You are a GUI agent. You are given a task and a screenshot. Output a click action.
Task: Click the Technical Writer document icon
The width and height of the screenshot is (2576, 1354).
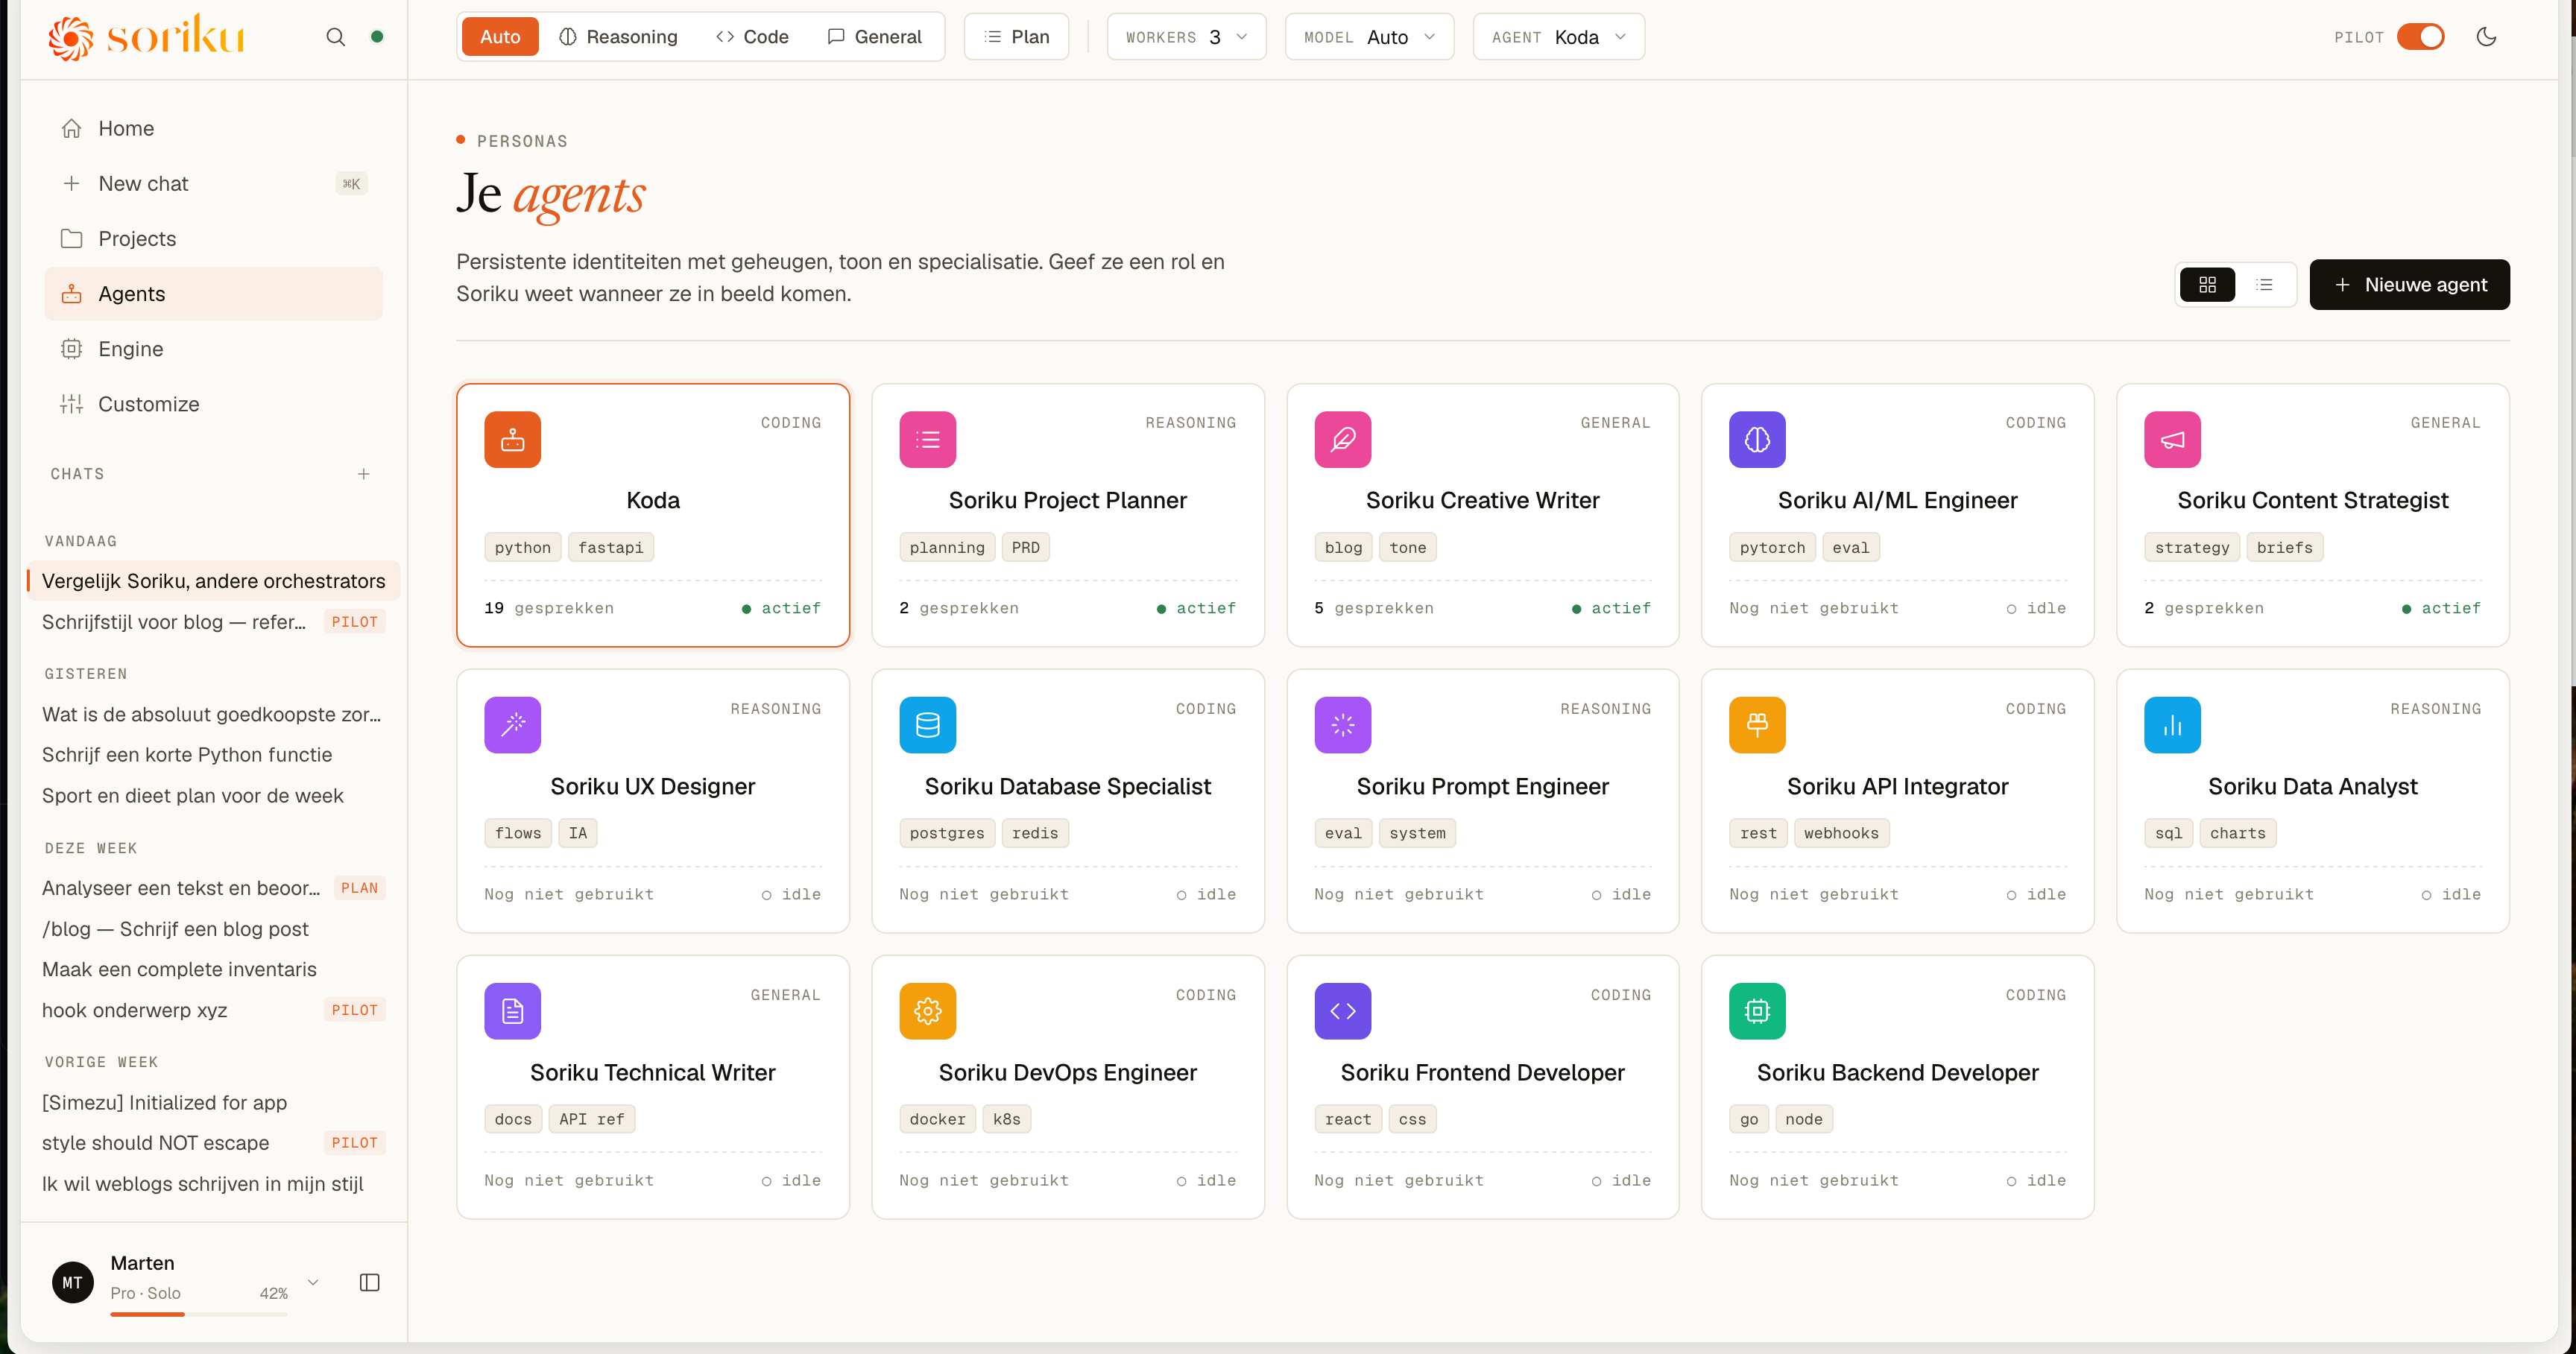pyautogui.click(x=513, y=1011)
